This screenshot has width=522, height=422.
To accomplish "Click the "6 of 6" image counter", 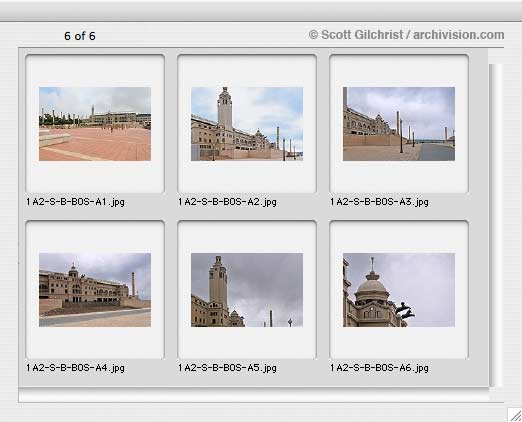I will [80, 36].
